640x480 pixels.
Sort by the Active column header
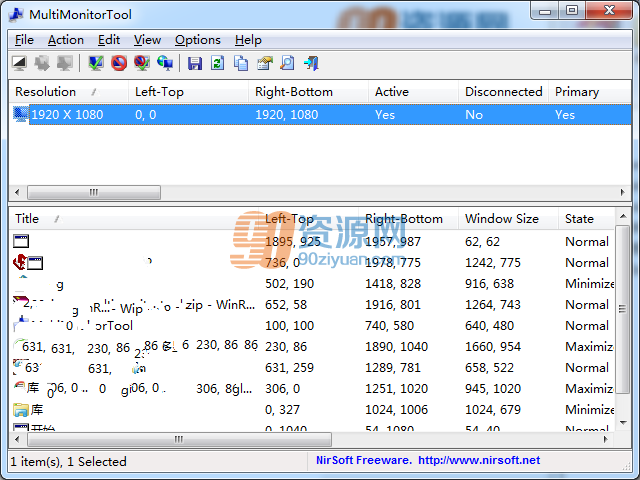[413, 92]
